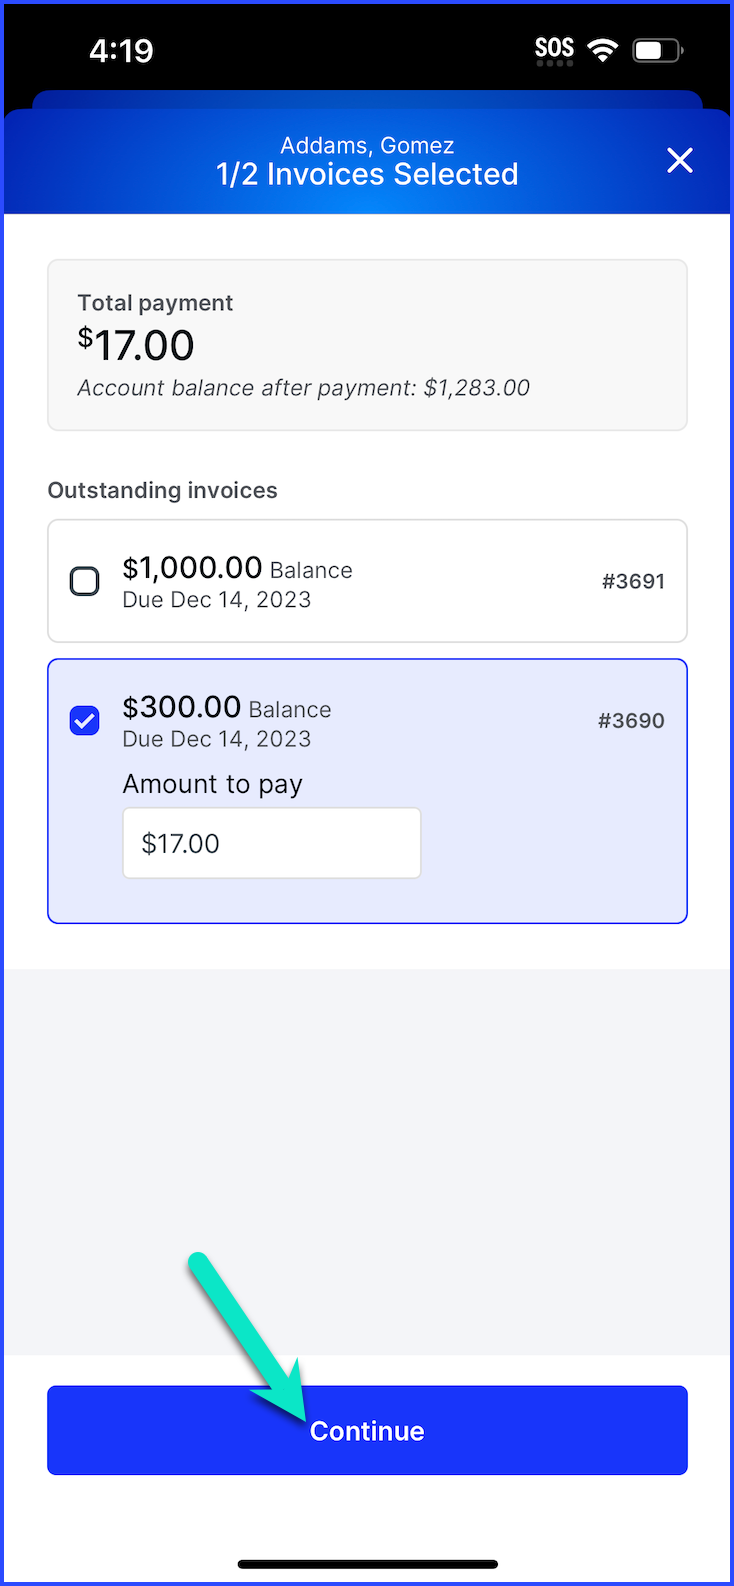Tap the Amount to pay label

tap(213, 784)
